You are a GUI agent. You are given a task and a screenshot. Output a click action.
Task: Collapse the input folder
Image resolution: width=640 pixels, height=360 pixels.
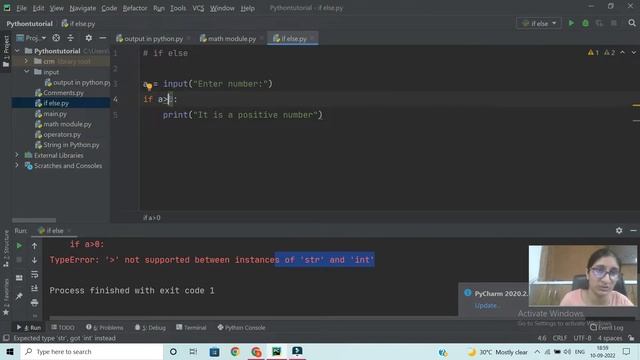pos(27,72)
